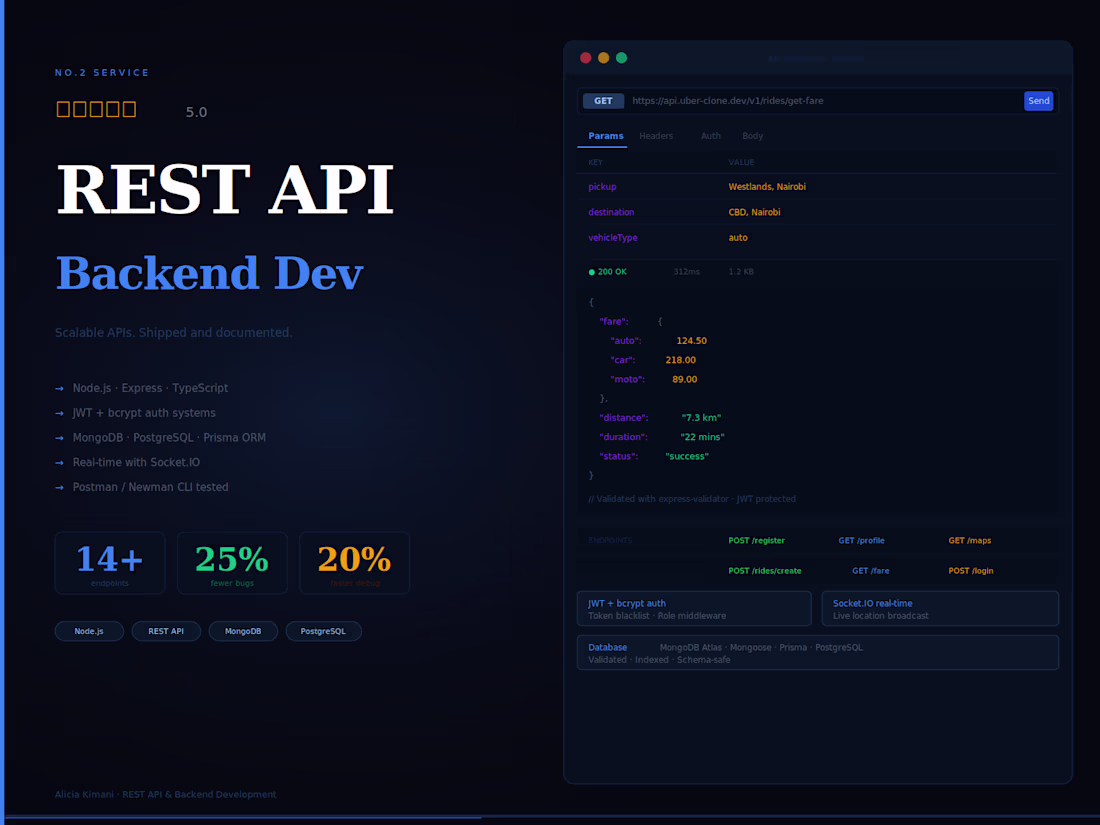The width and height of the screenshot is (1100, 825).
Task: Switch to the Params tab
Action: [x=605, y=136]
